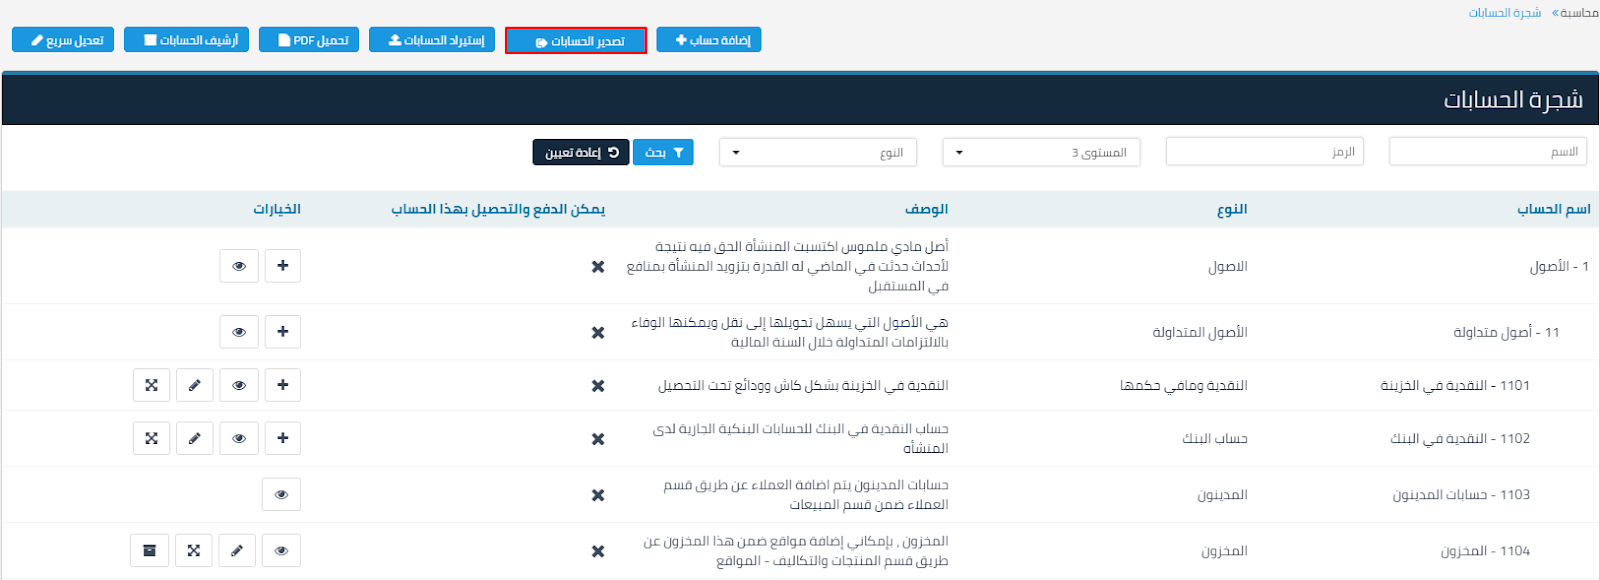Click the الخيارات column header
Image resolution: width=1600 pixels, height=580 pixels.
pyautogui.click(x=277, y=209)
